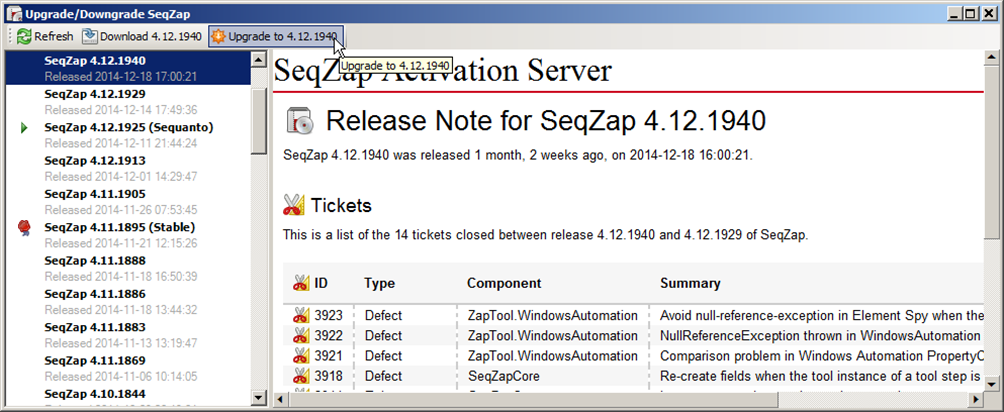
Task: Click version list scroll up arrow
Action: (x=259, y=59)
